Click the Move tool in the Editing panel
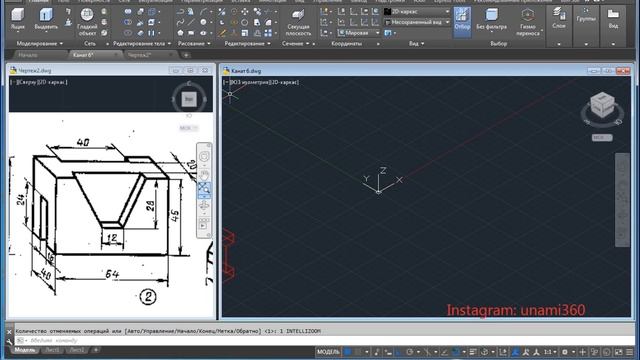The image size is (640, 360). click(x=244, y=11)
